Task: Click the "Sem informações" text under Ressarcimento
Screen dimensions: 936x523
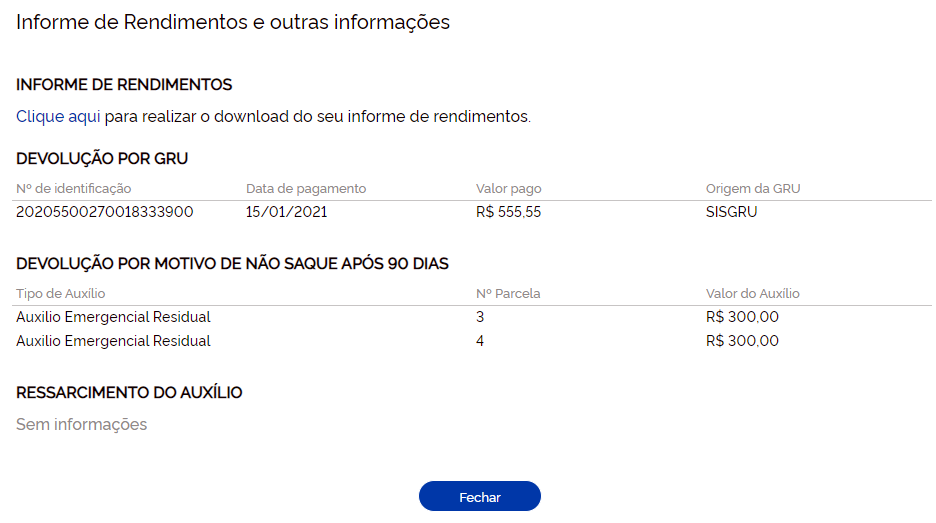Action: [x=82, y=425]
